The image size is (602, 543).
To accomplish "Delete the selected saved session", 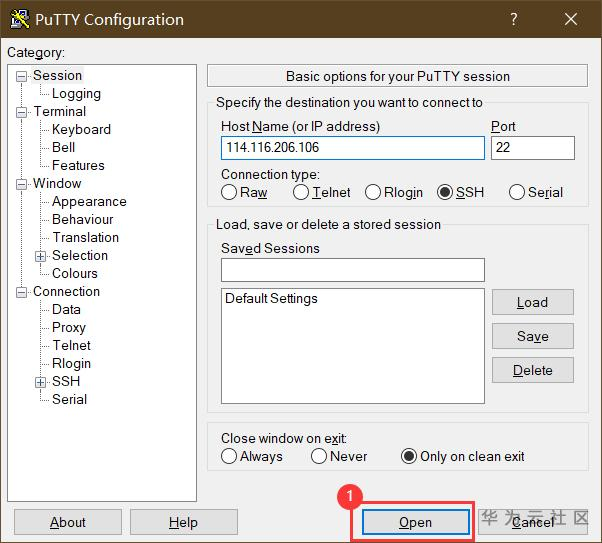I will [x=533, y=370].
